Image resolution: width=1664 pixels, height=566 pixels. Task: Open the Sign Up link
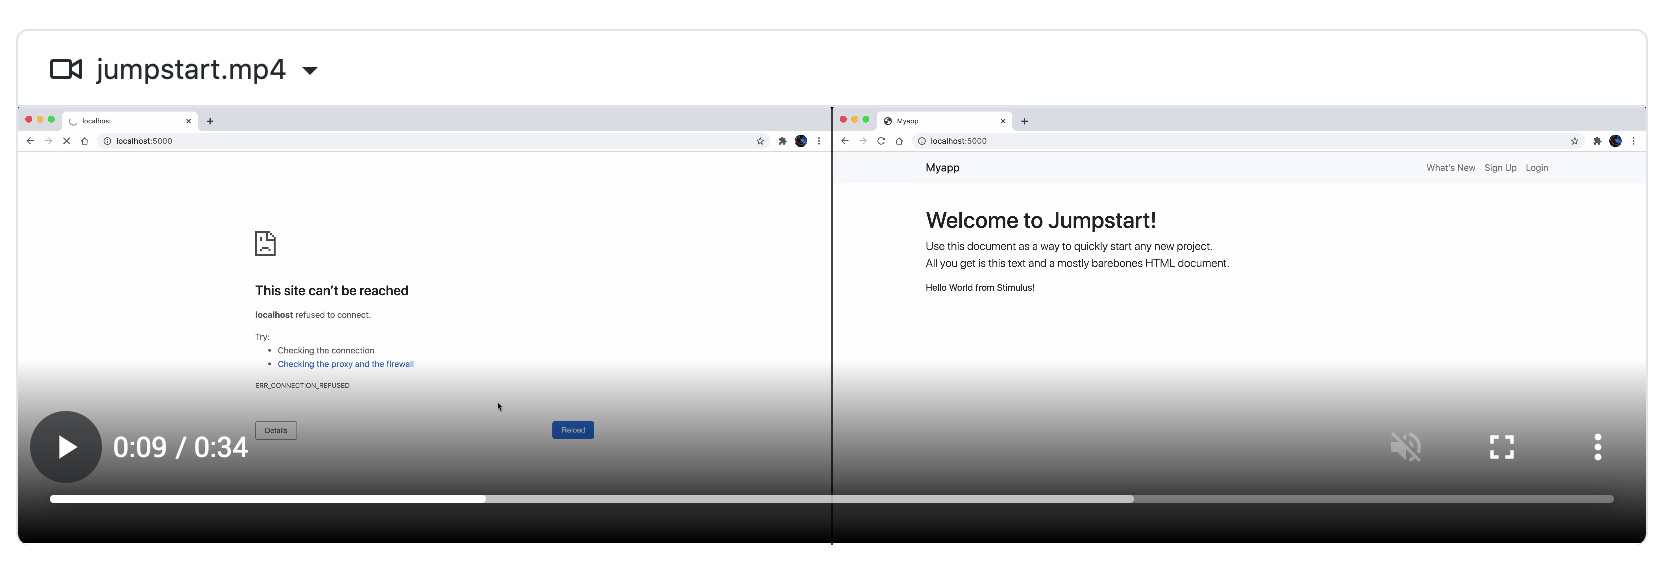[1500, 168]
